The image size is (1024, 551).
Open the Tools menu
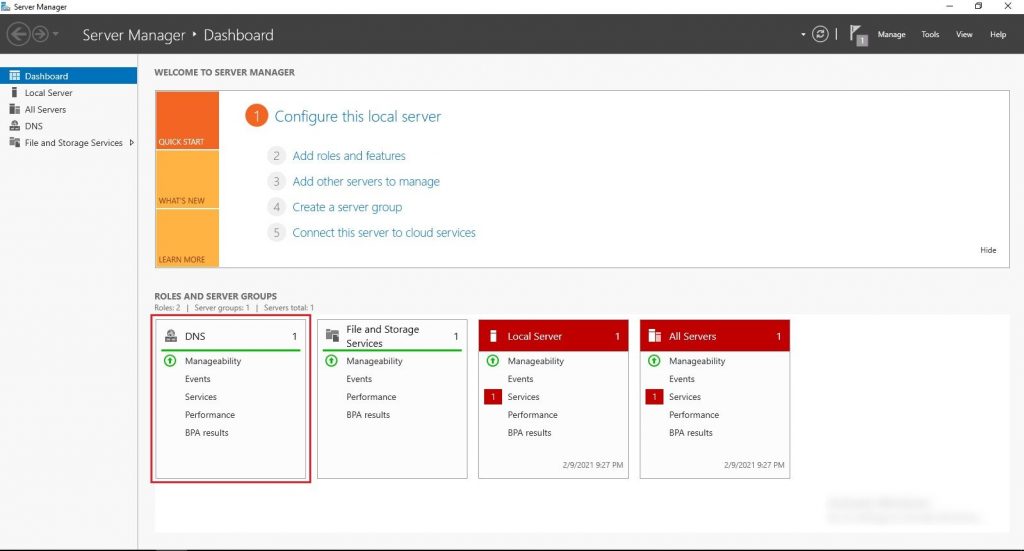click(930, 35)
